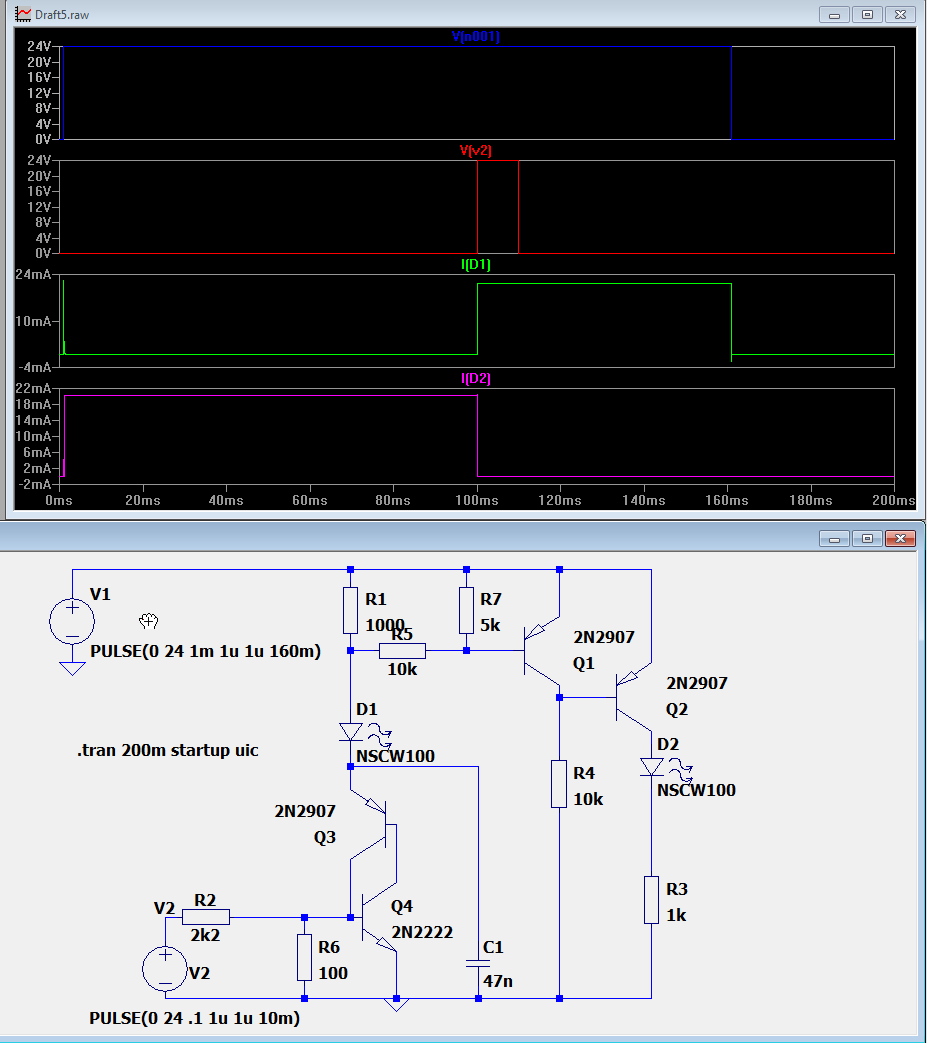Viewport: 927px width, 1043px height.
Task: Close the schematic window with red X
Action: click(900, 538)
